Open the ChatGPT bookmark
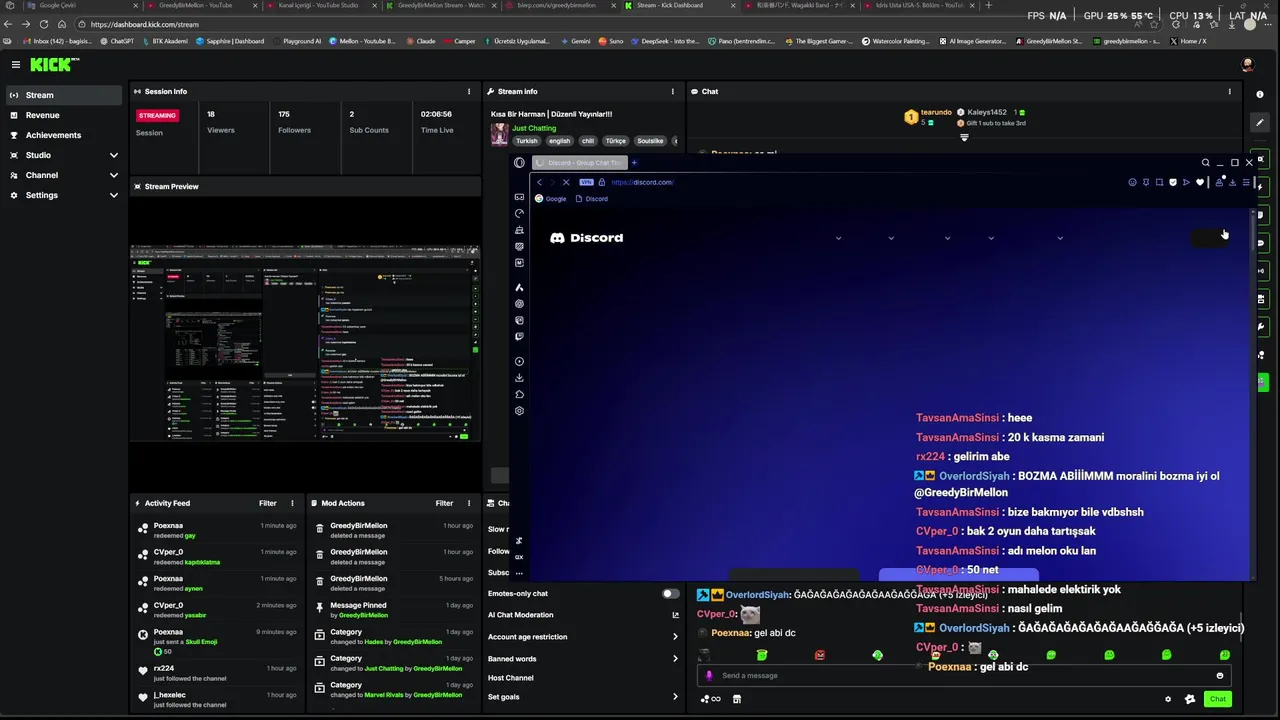1280x720 pixels. click(117, 41)
